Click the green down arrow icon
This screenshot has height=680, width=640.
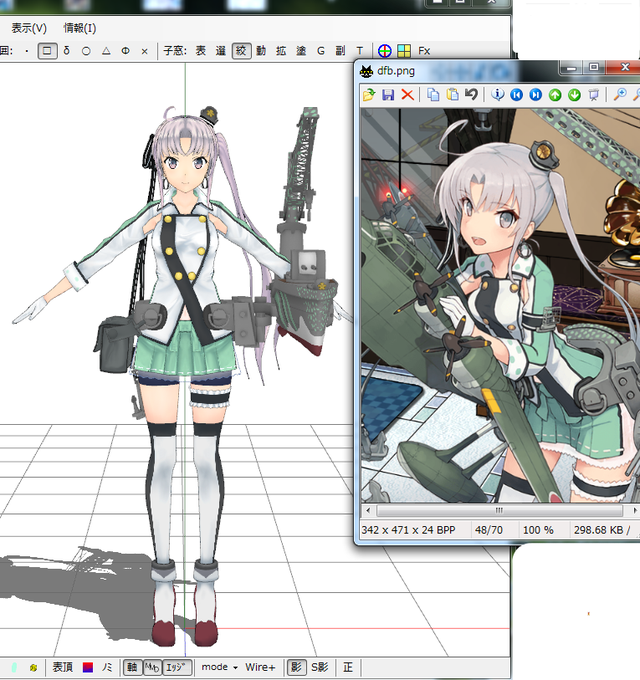575,95
